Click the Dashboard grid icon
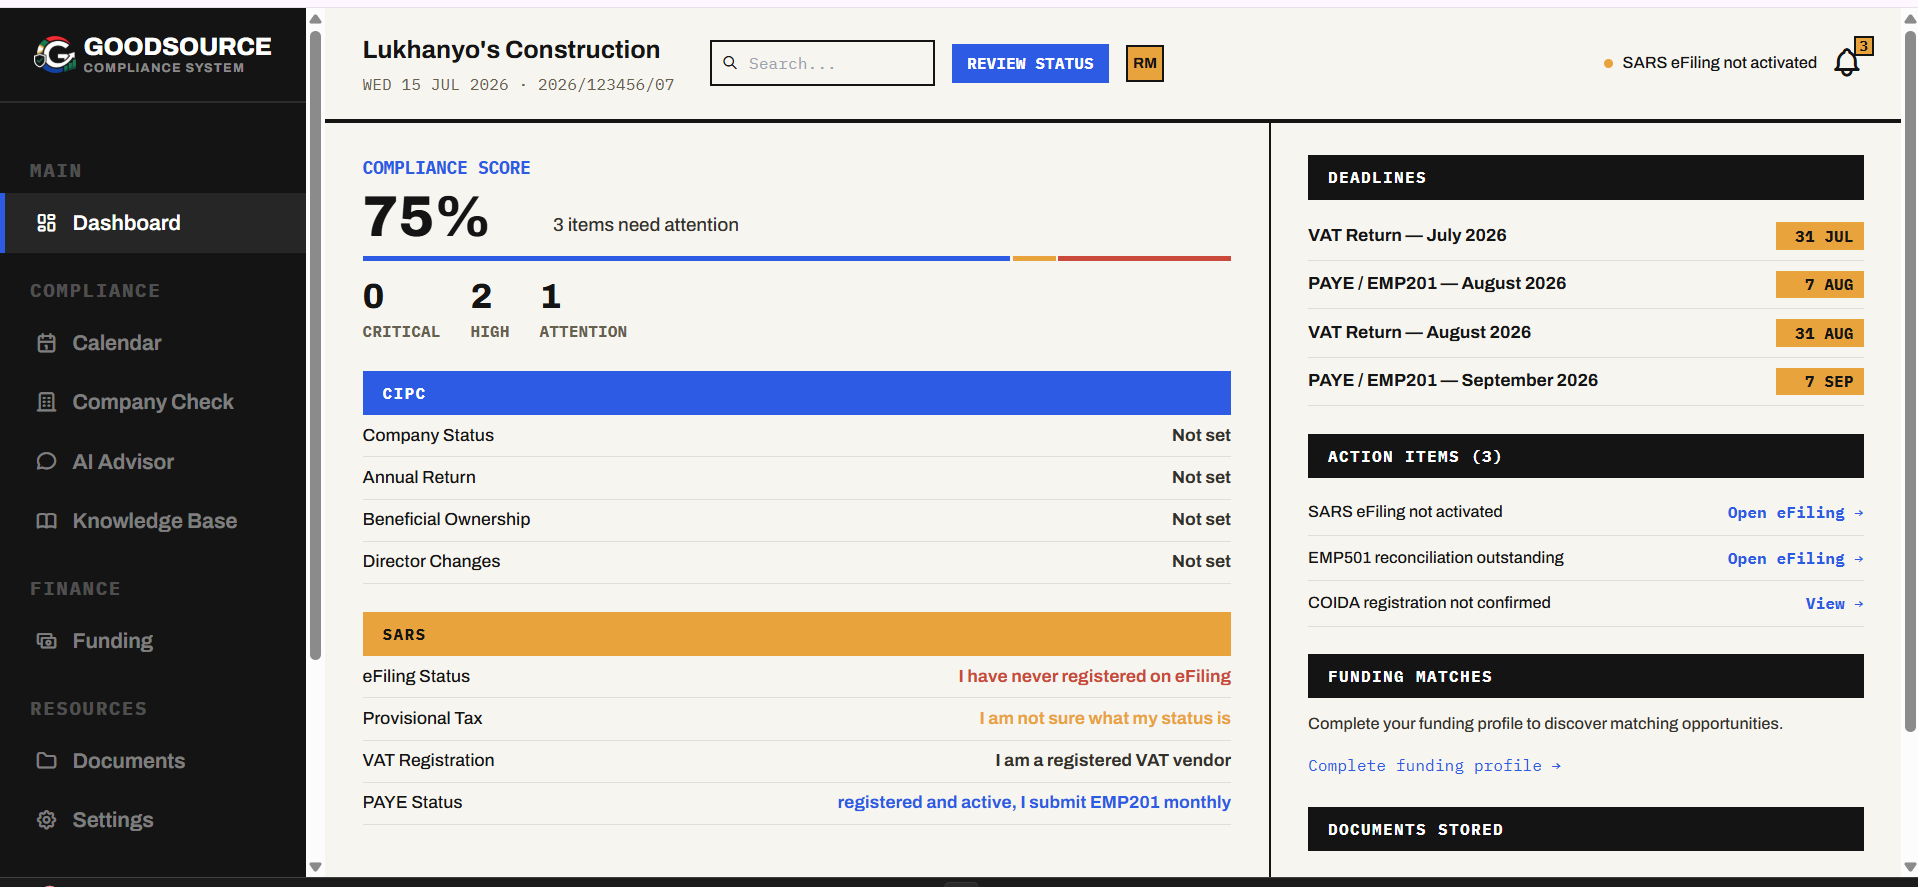This screenshot has width=1918, height=887. click(x=46, y=223)
